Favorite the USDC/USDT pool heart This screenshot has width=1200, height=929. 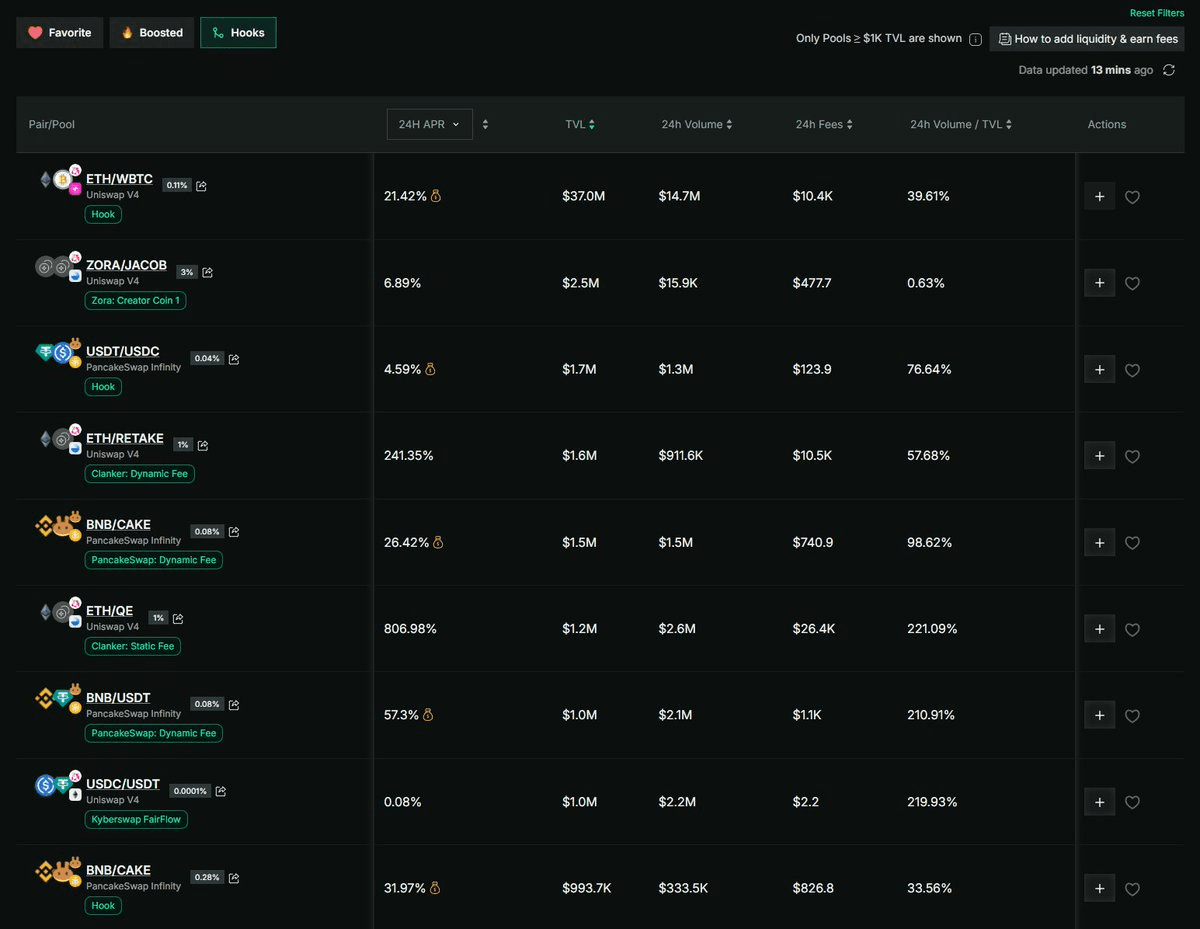coord(1132,803)
